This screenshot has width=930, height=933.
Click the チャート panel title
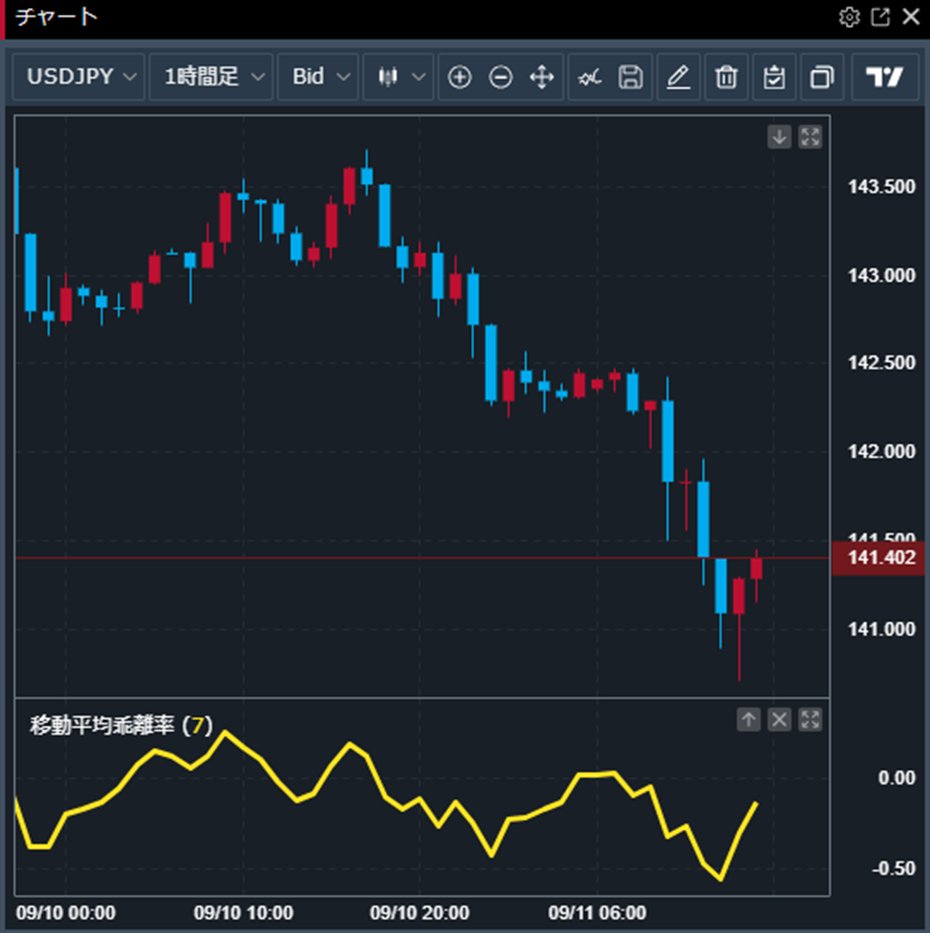click(x=57, y=17)
